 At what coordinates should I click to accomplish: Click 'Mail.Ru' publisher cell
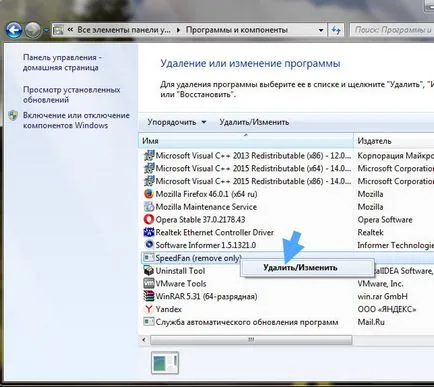[x=371, y=322]
